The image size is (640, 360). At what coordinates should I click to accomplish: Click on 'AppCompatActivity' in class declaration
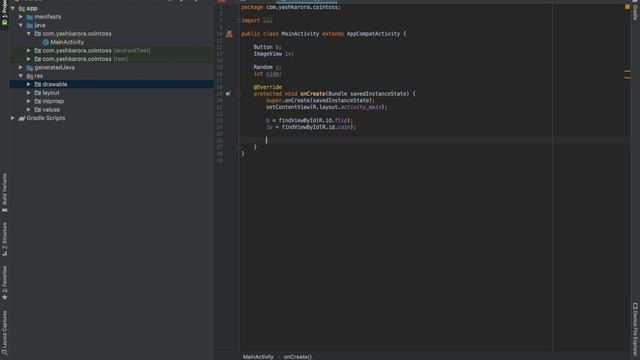pos(373,34)
